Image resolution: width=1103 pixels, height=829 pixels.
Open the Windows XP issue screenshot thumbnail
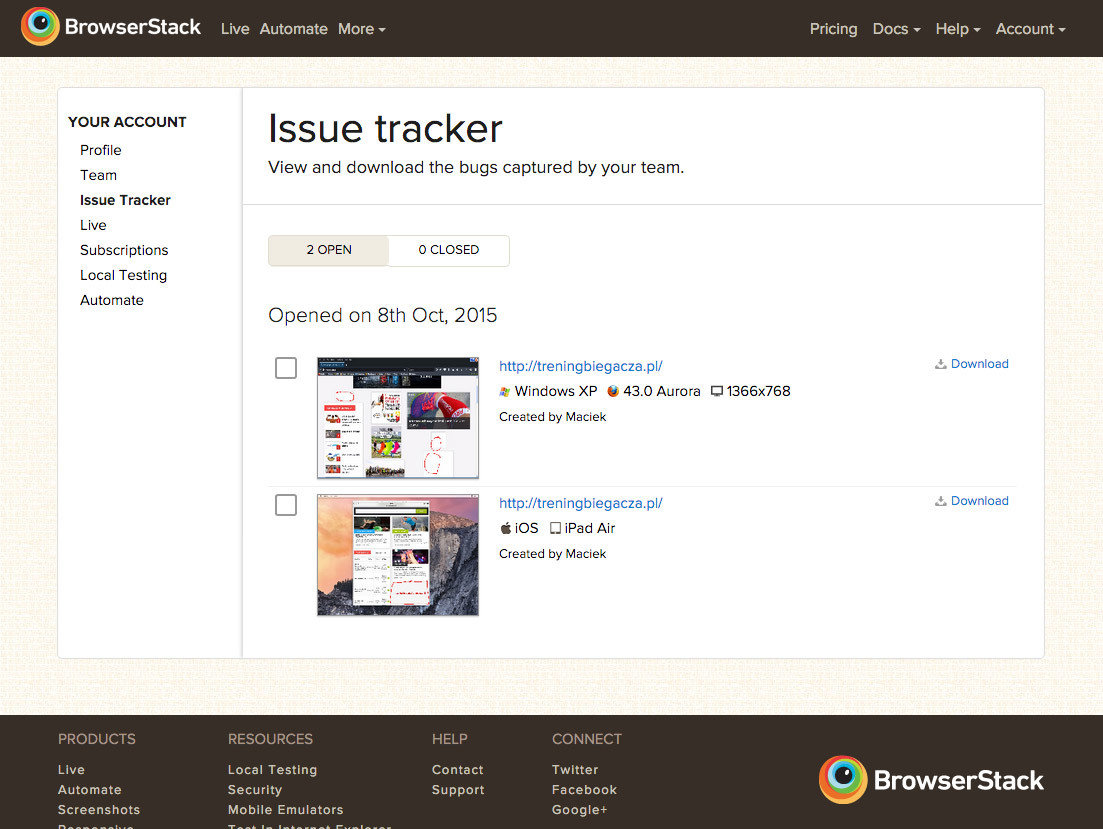coord(398,418)
